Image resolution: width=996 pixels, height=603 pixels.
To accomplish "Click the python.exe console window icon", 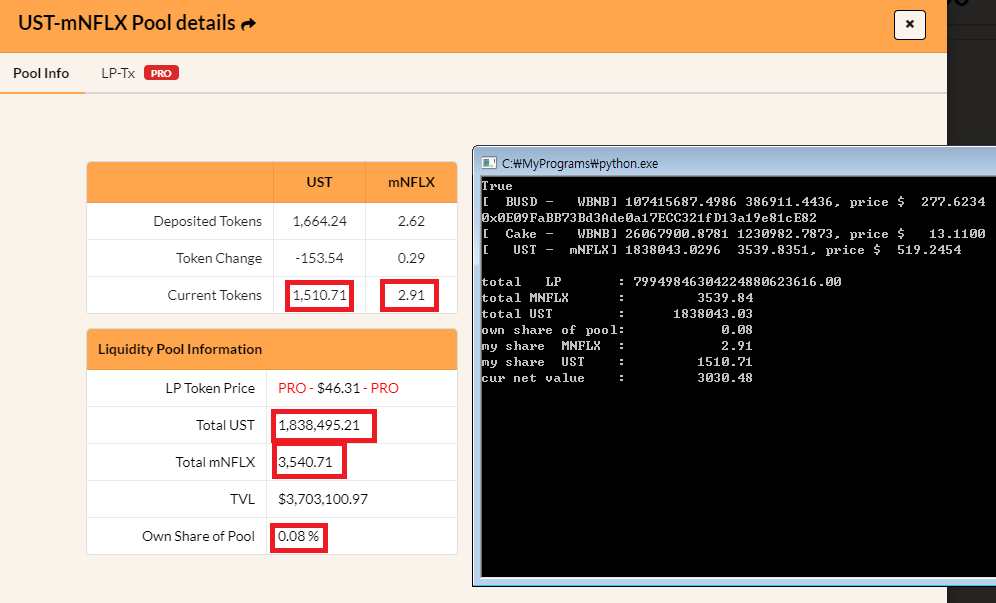I will click(488, 163).
